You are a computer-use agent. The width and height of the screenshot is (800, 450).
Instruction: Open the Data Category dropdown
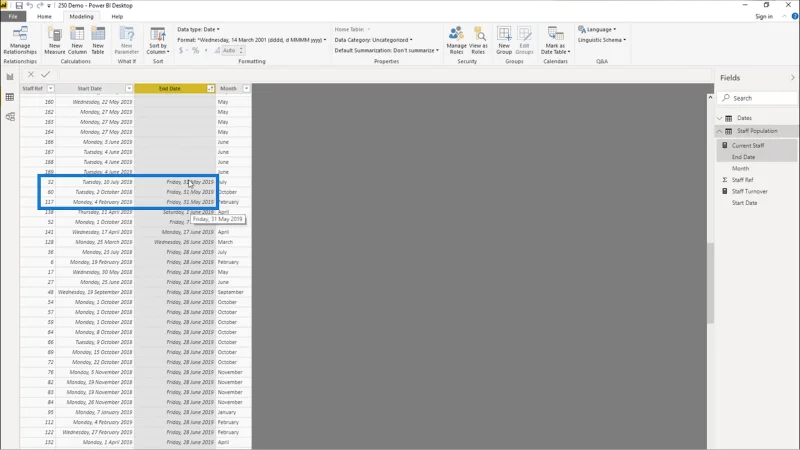tap(373, 40)
